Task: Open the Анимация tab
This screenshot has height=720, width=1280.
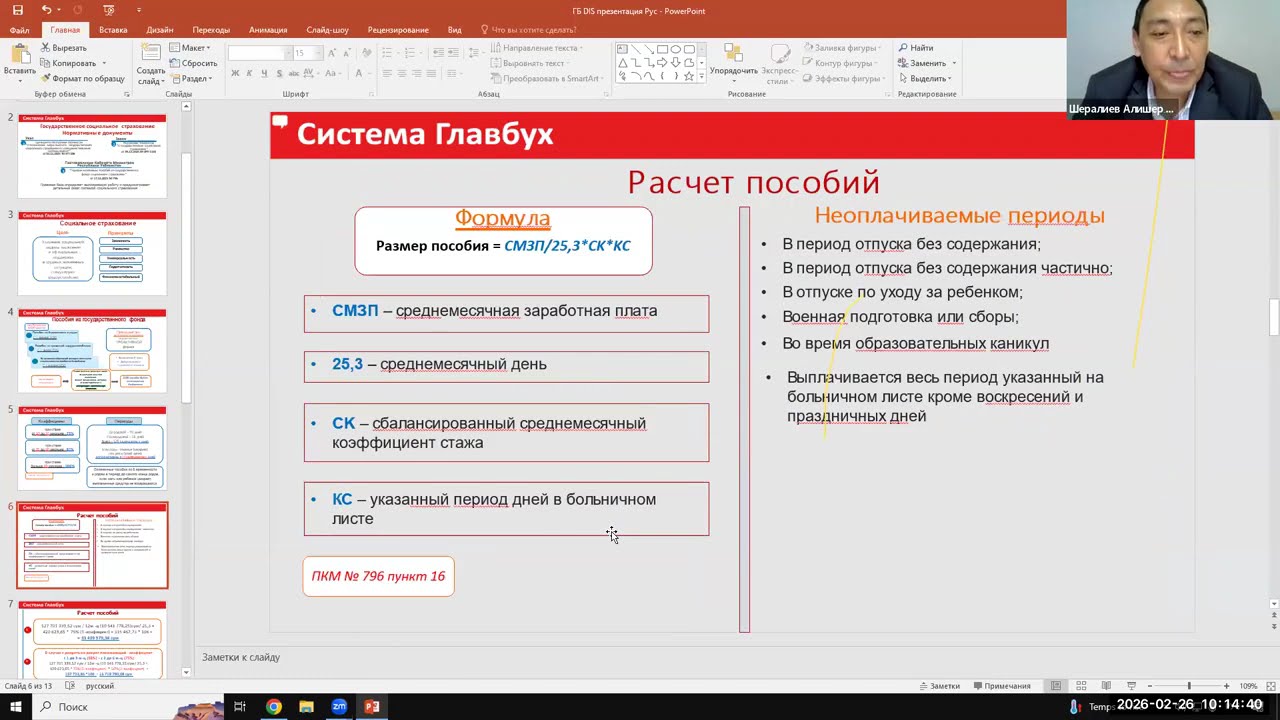Action: pyautogui.click(x=268, y=30)
